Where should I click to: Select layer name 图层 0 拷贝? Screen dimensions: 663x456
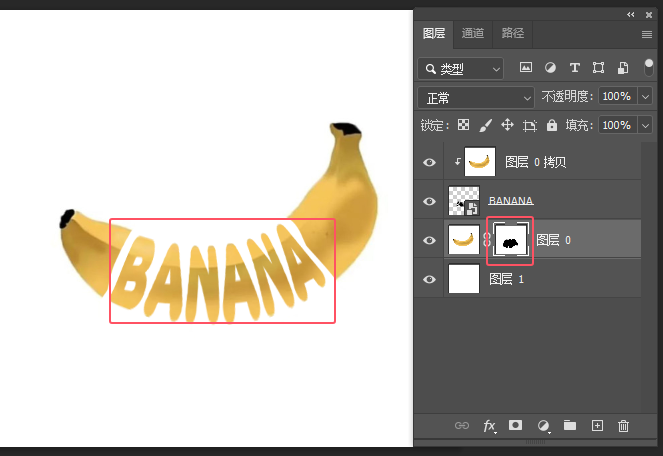coord(535,162)
